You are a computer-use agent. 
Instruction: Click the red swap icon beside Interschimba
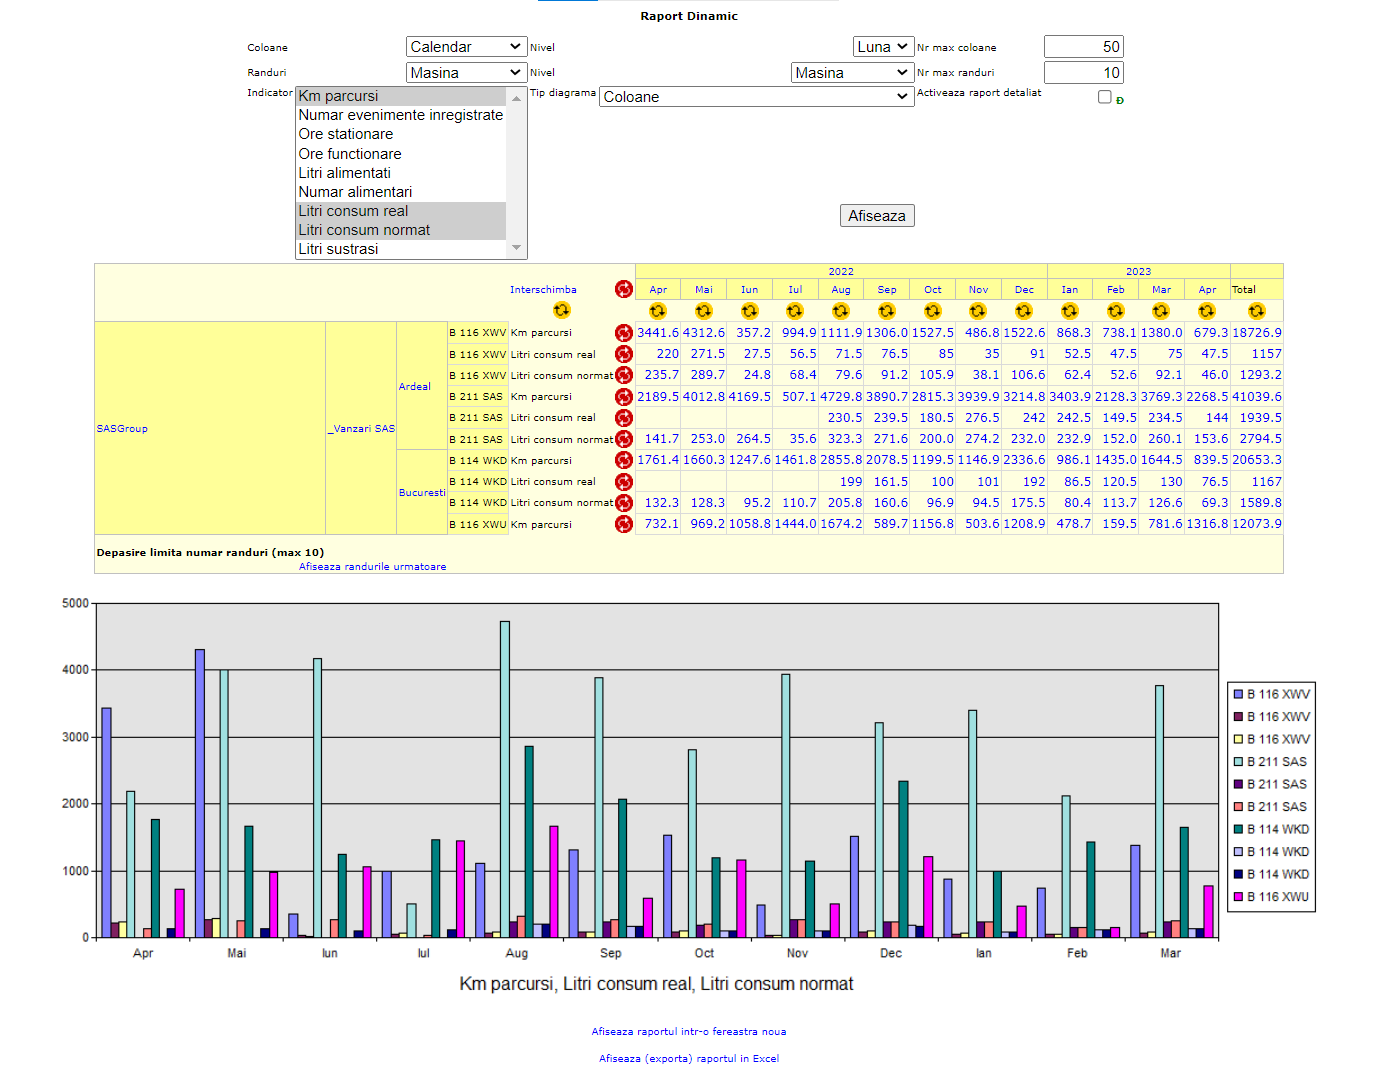click(x=624, y=289)
